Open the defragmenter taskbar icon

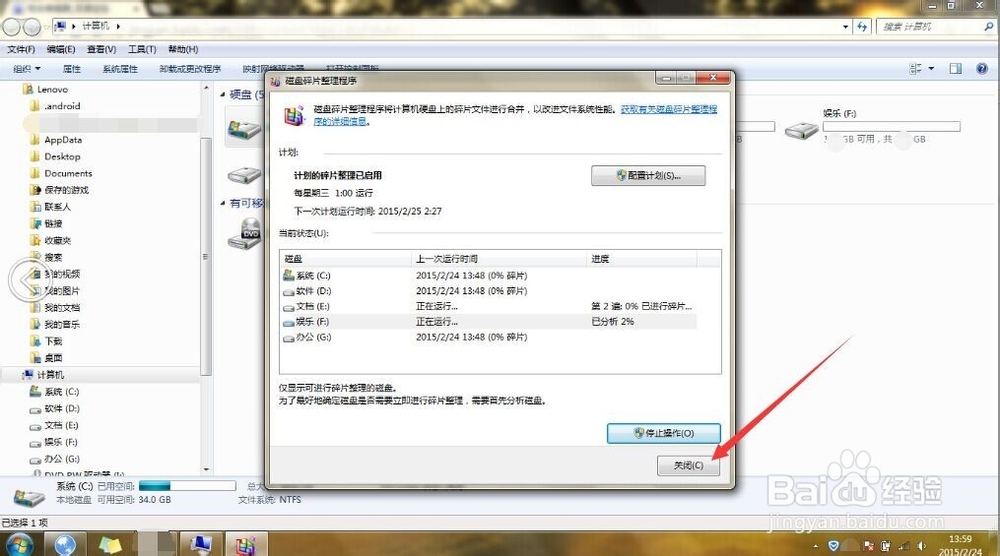(246, 545)
